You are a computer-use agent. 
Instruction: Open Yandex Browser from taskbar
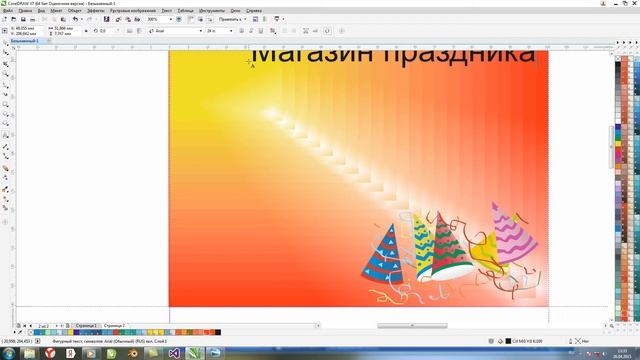(50, 353)
